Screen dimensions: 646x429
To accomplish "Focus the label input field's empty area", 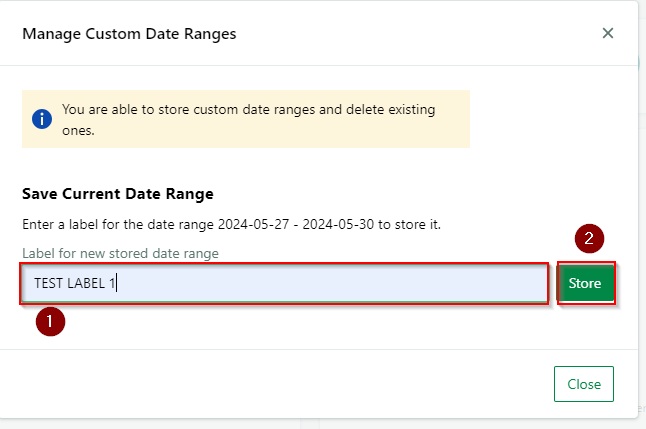I will point(330,283).
